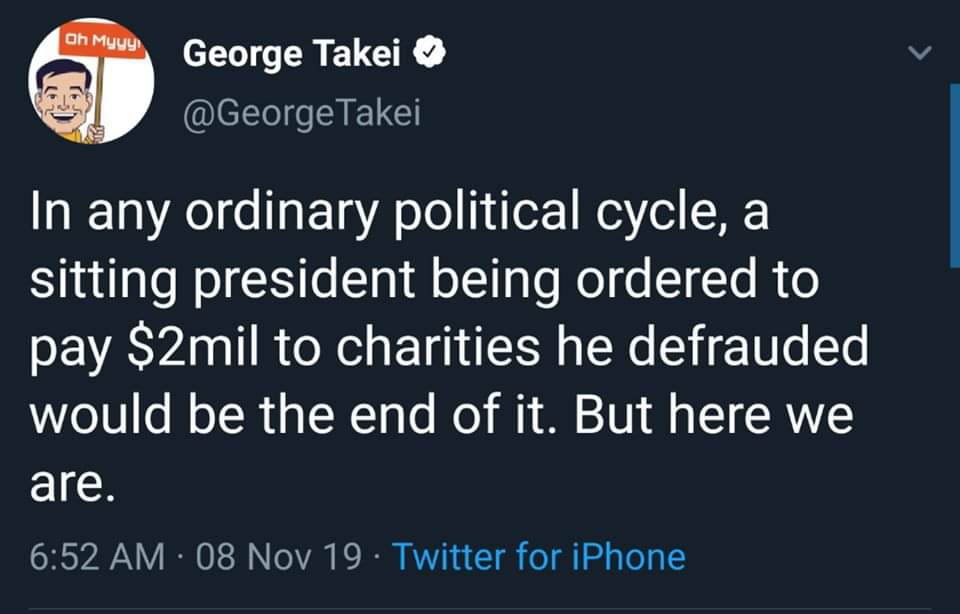Open the @GeorgeTakei handle
The image size is (960, 614).
tap(300, 115)
